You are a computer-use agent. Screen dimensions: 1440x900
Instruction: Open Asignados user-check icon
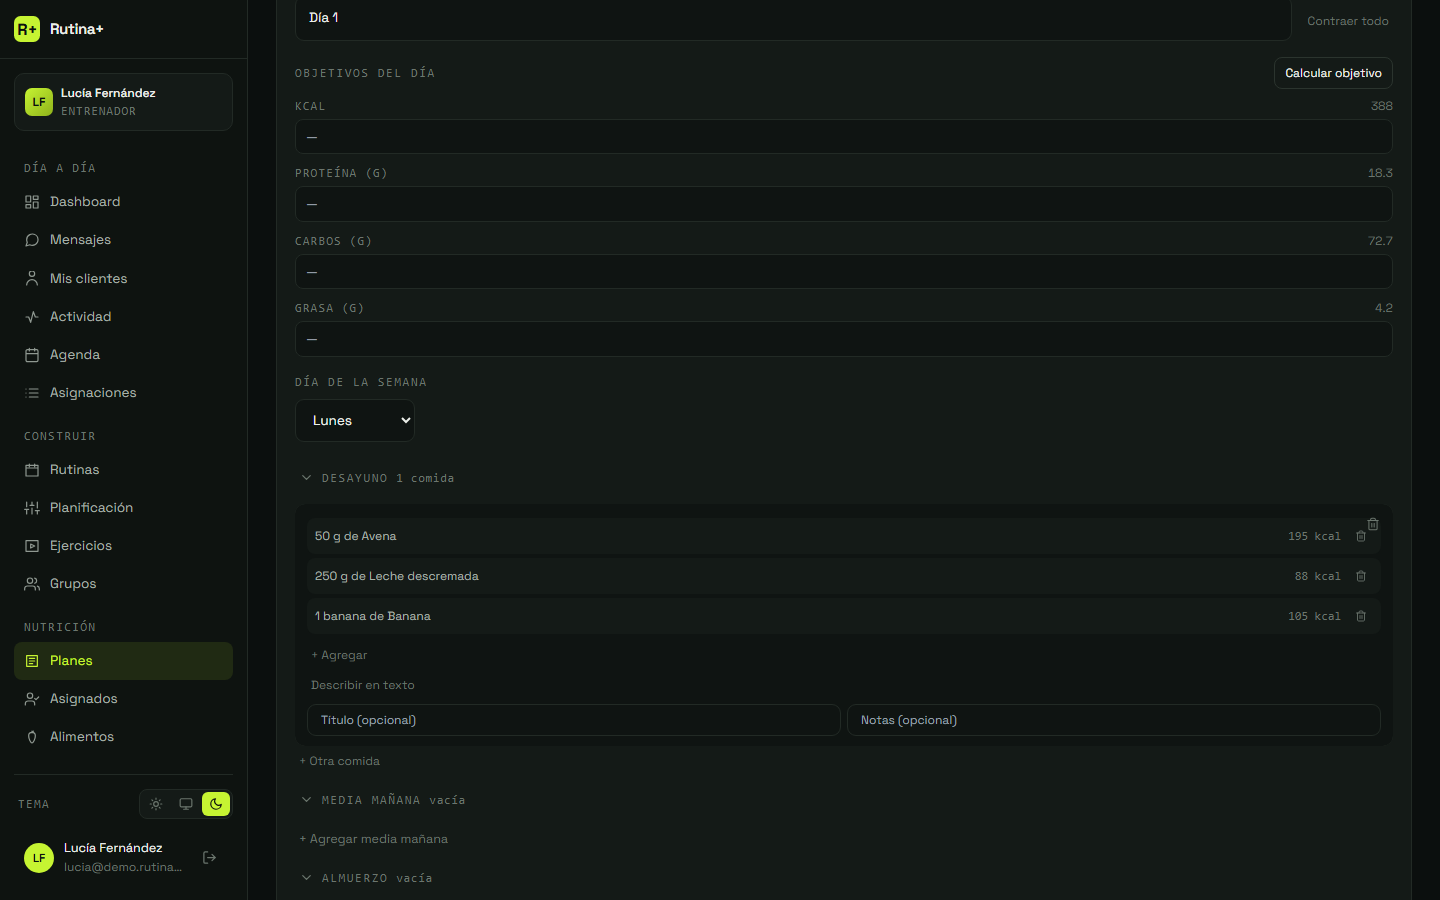coord(32,699)
